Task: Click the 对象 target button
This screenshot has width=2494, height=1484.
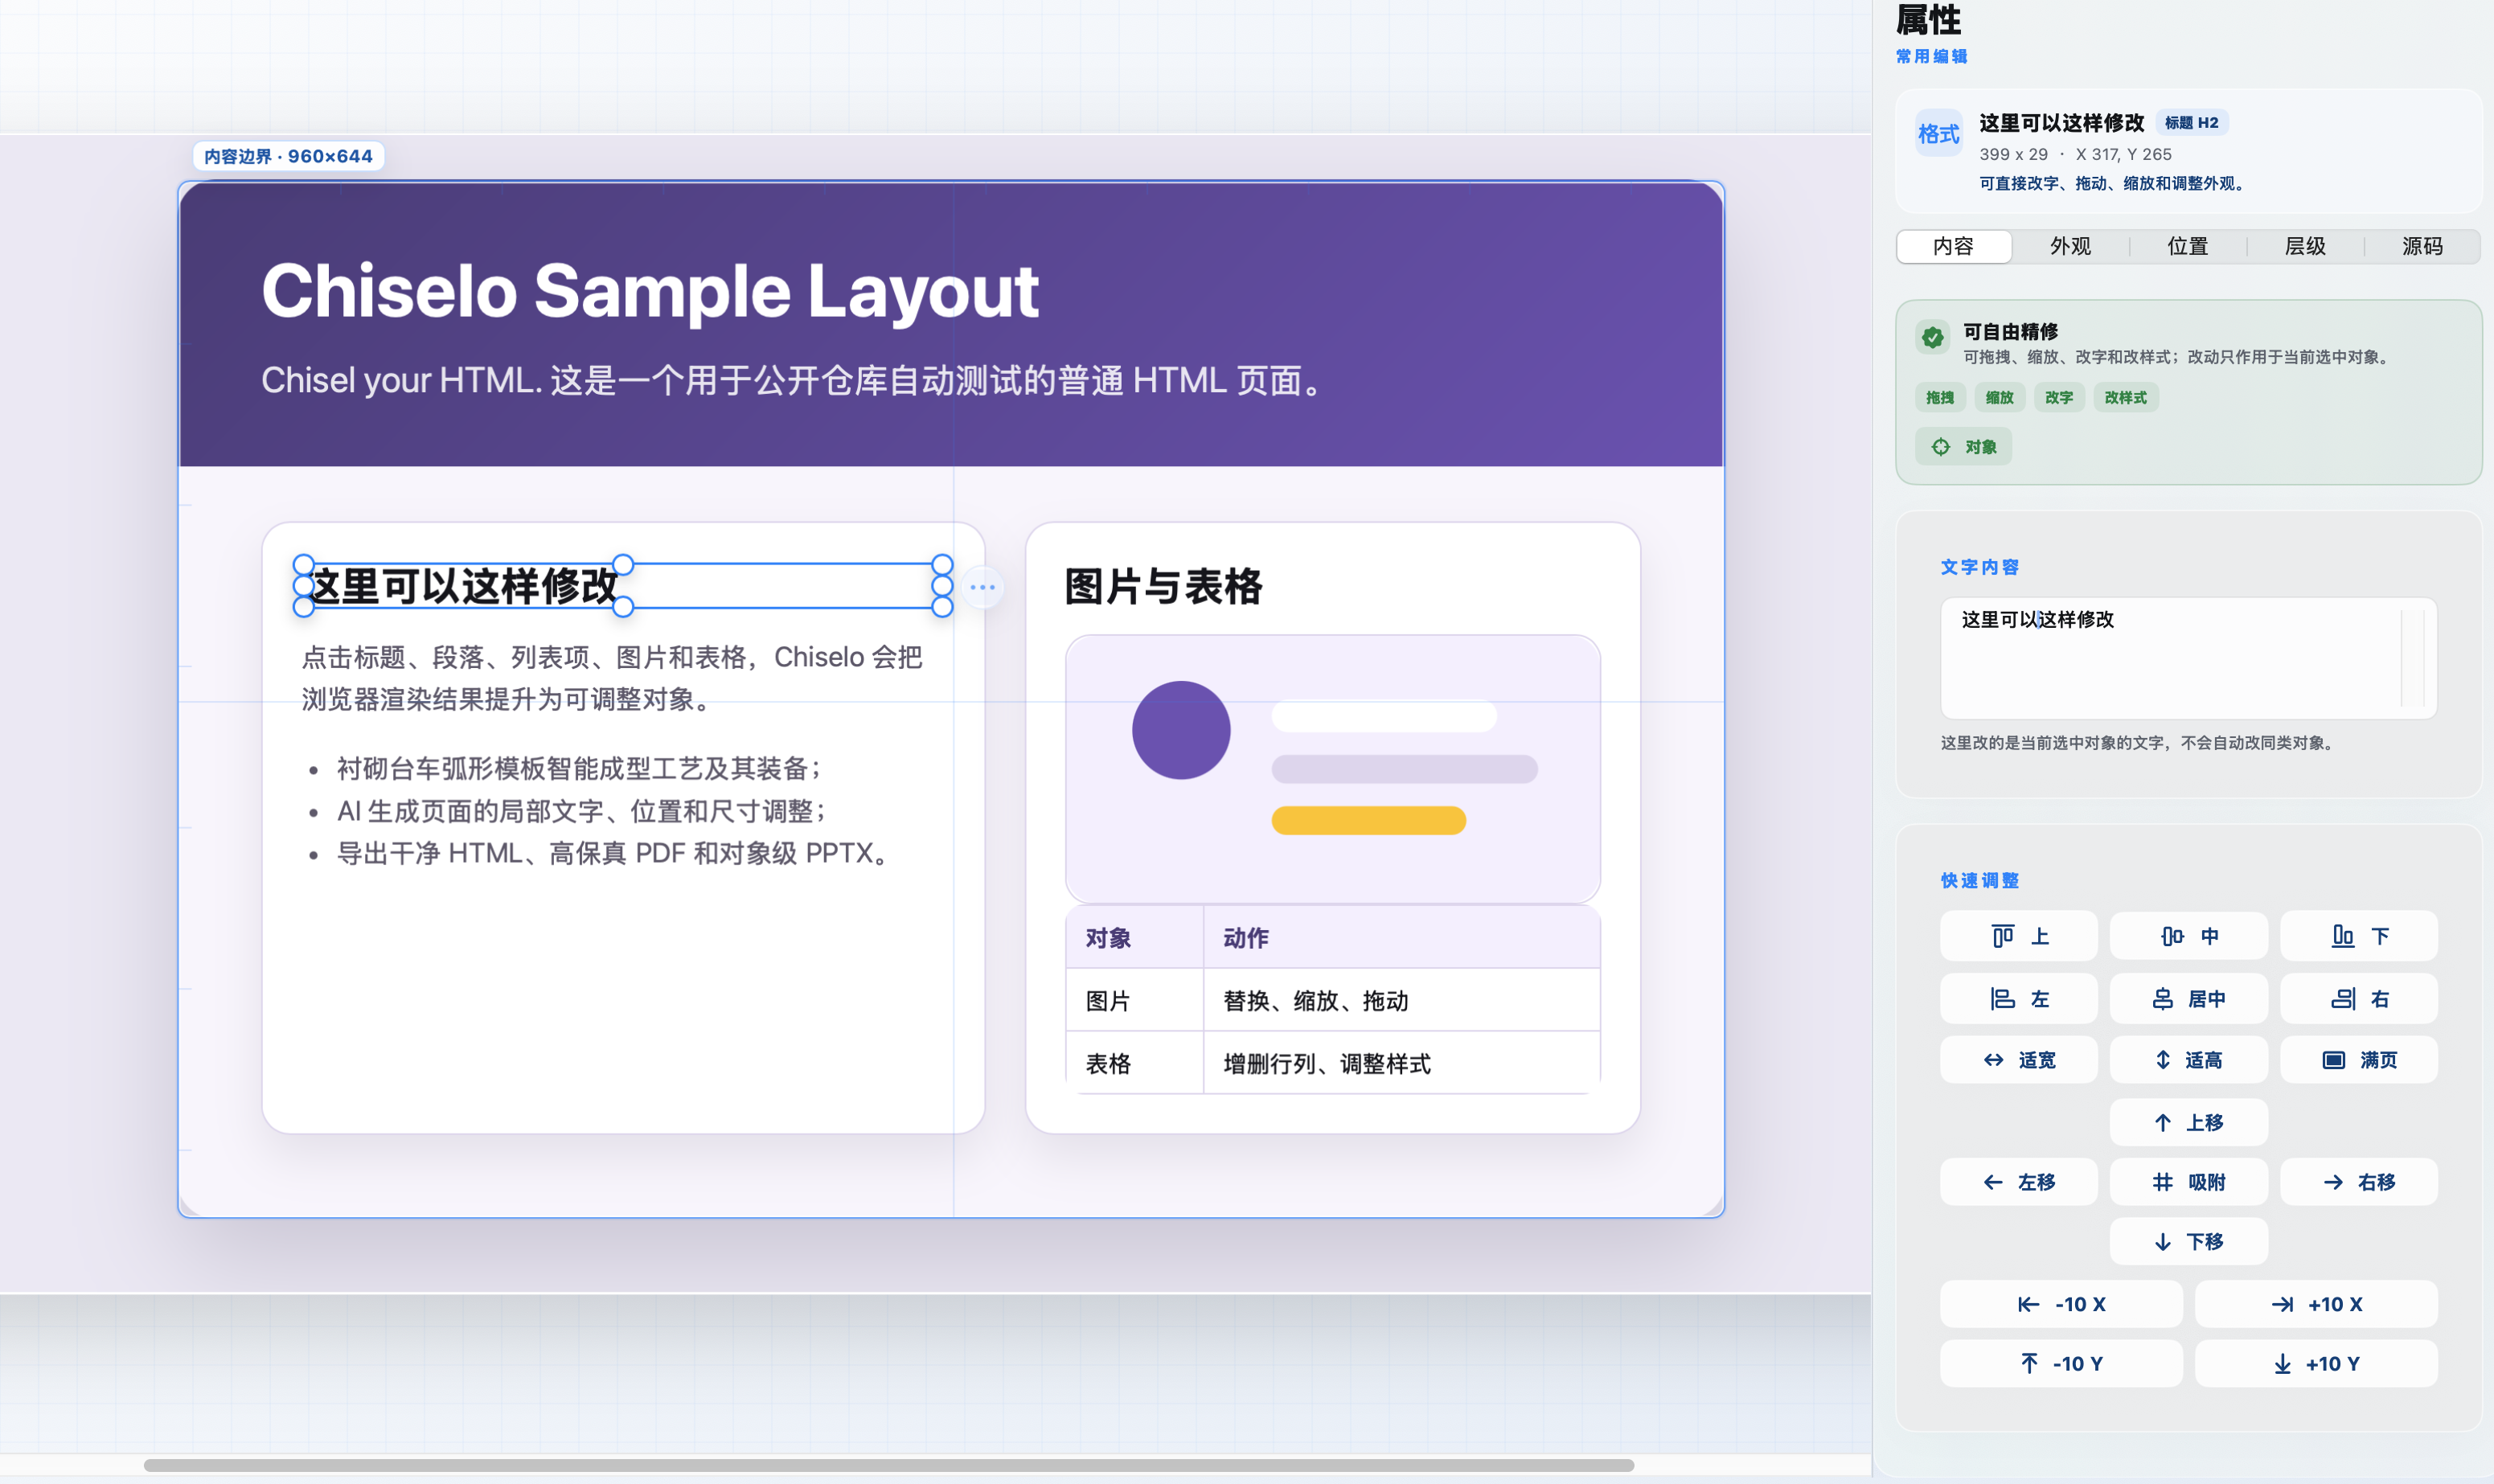Action: (x=1963, y=447)
